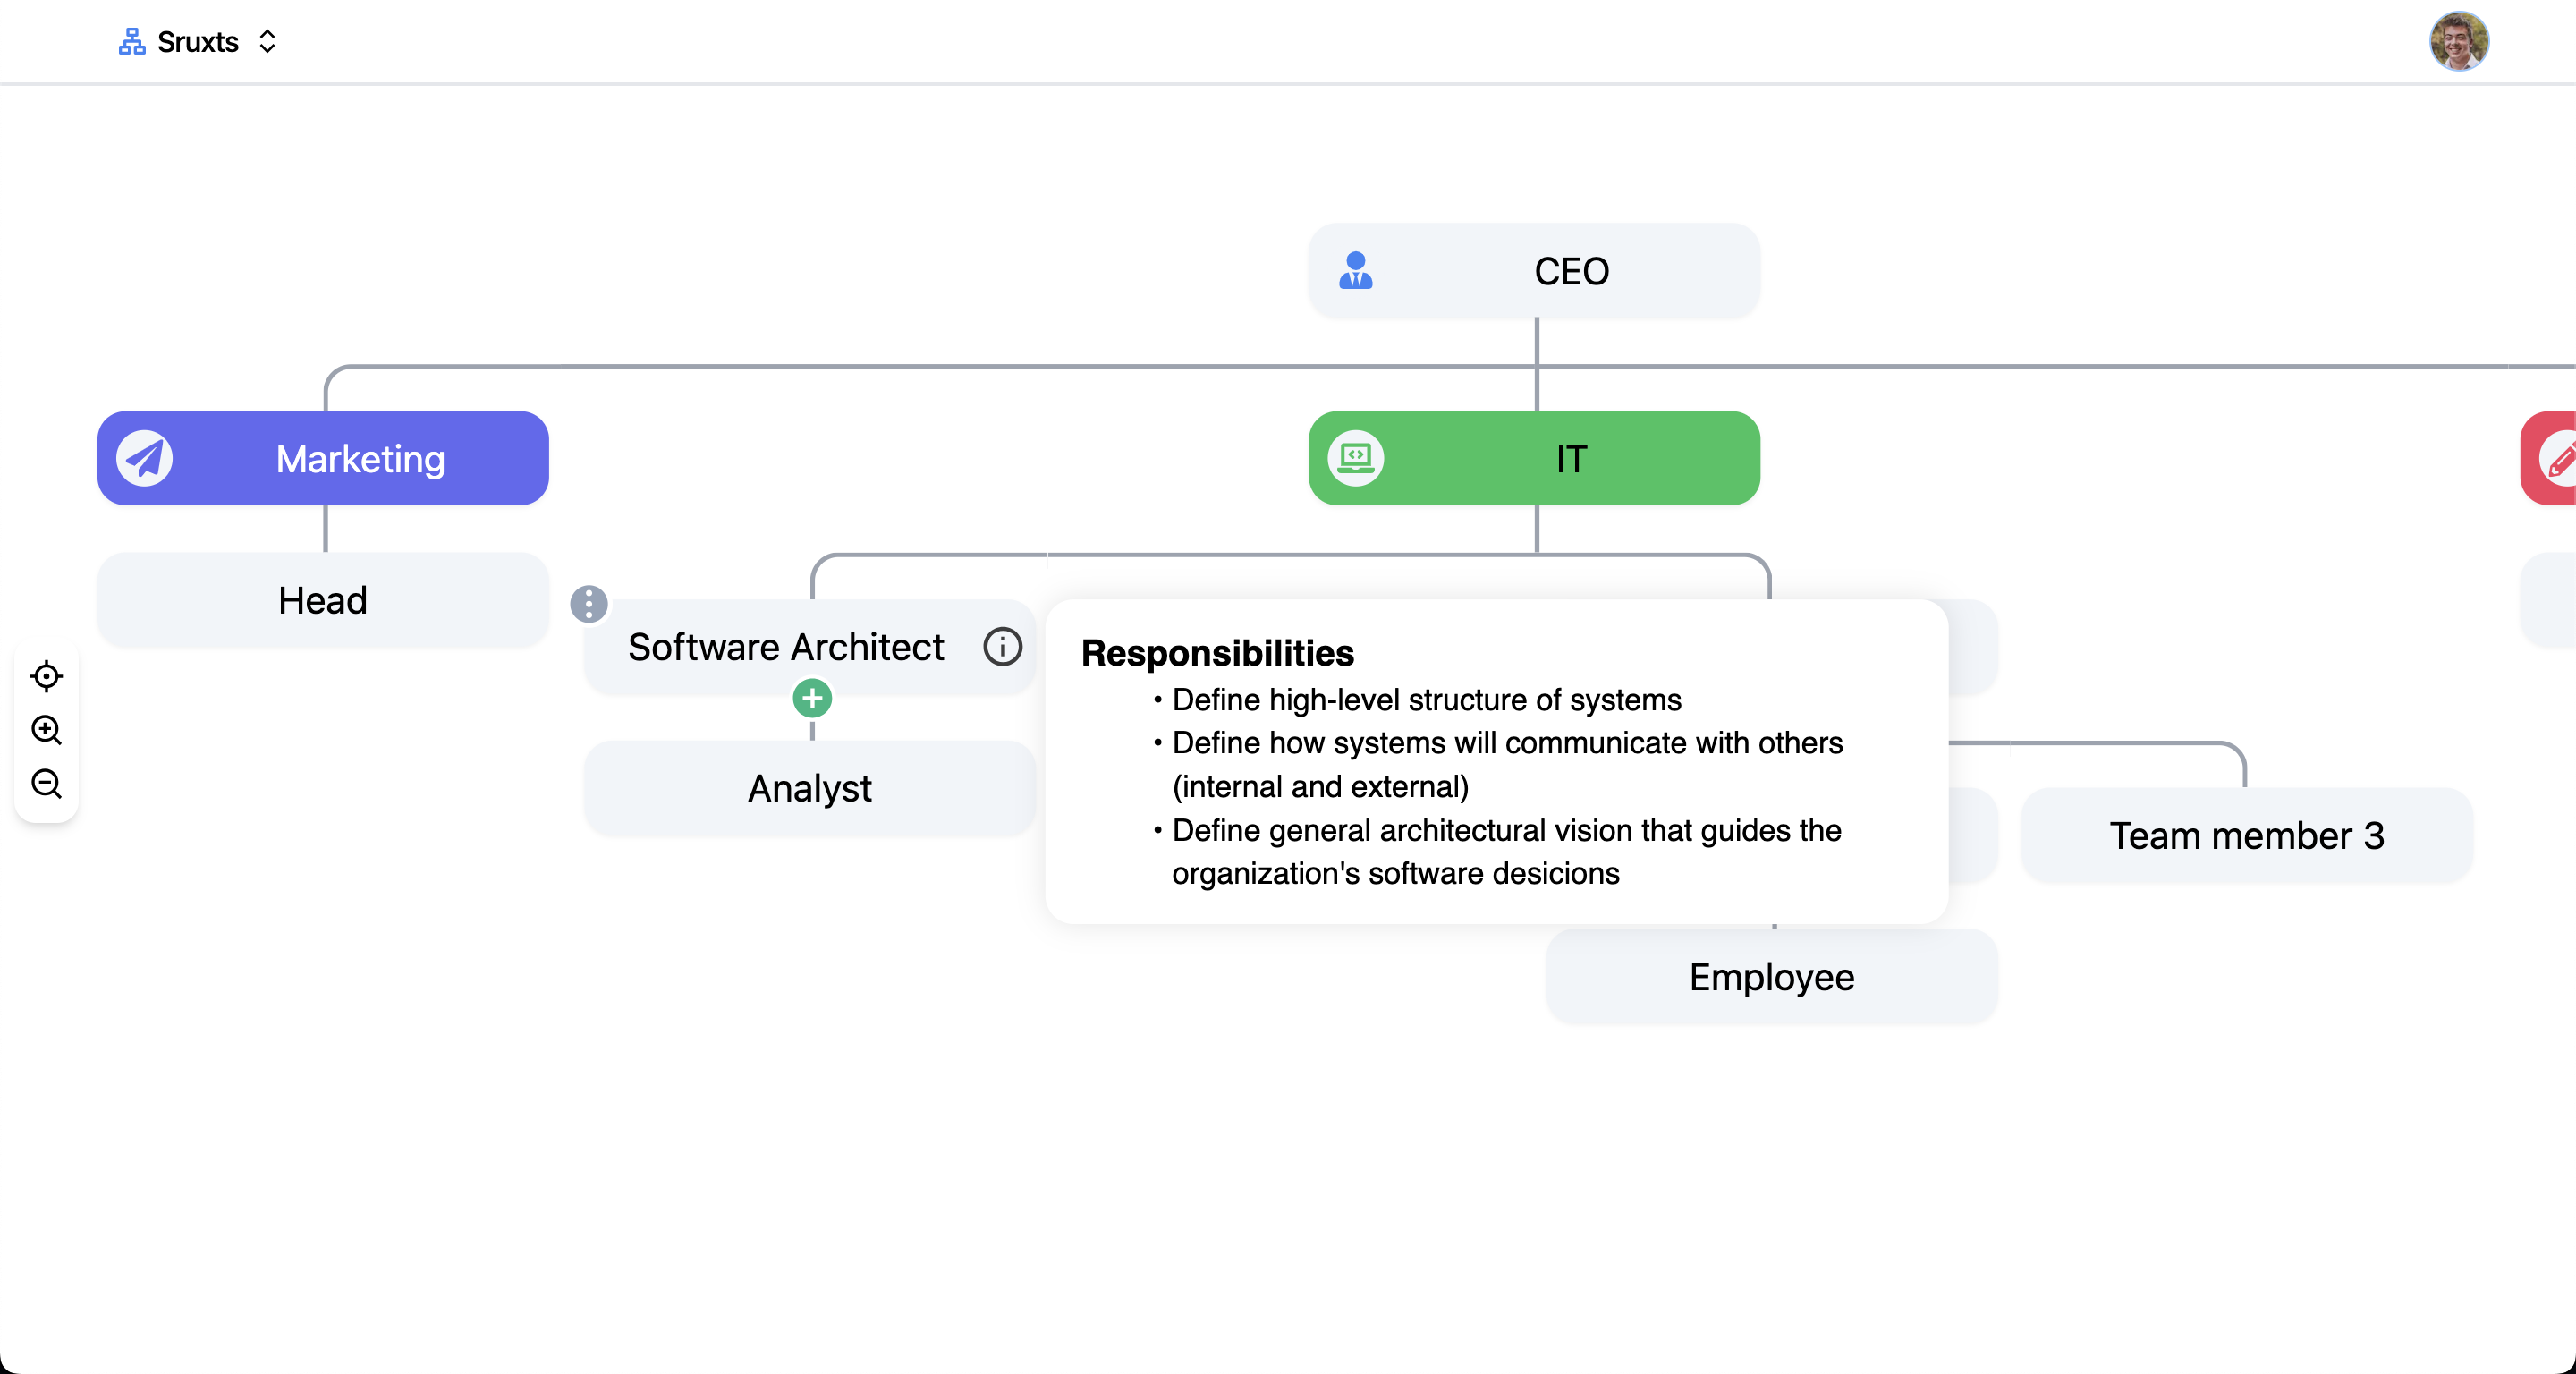Open the user profile avatar
Image resolution: width=2576 pixels, height=1374 pixels.
[2458, 41]
